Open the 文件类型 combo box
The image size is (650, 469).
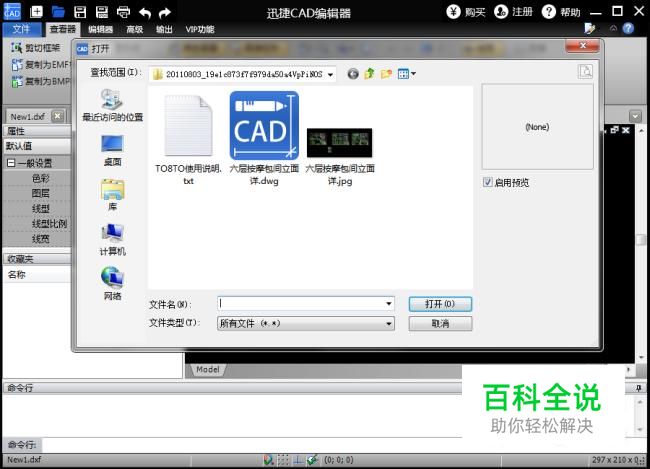click(306, 323)
